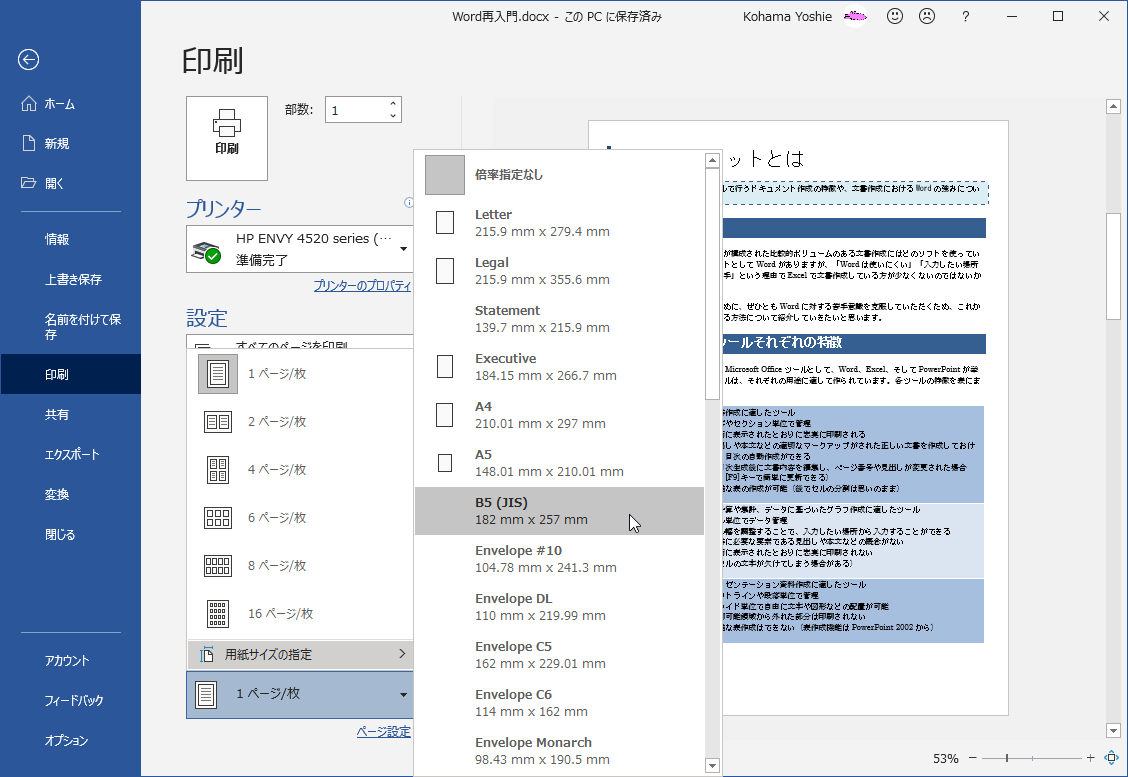Open 情報 in the backstage menu
Image resolution: width=1128 pixels, height=777 pixels.
pos(70,239)
